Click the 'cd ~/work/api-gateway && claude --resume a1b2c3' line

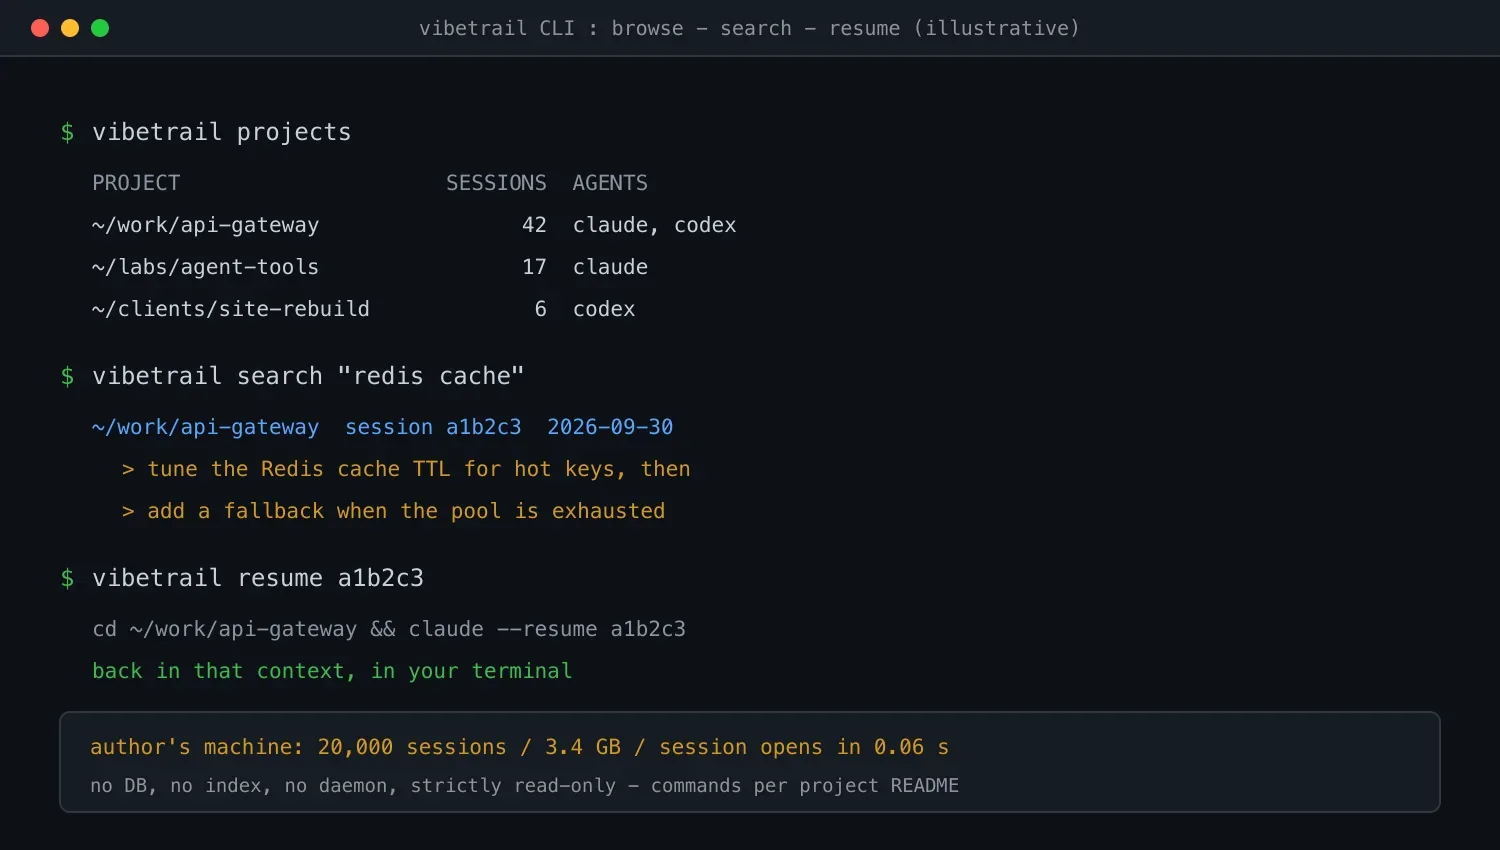pyautogui.click(x=389, y=629)
